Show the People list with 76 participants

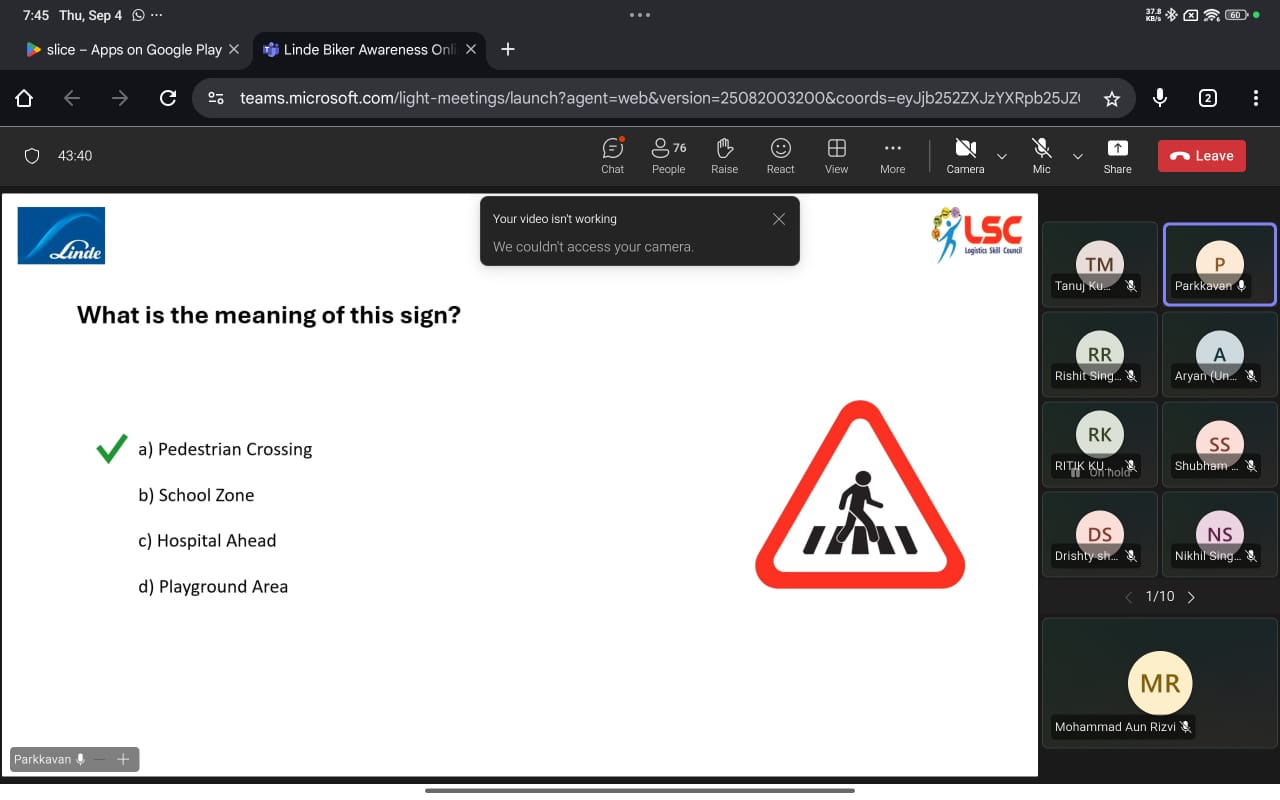[x=668, y=155]
